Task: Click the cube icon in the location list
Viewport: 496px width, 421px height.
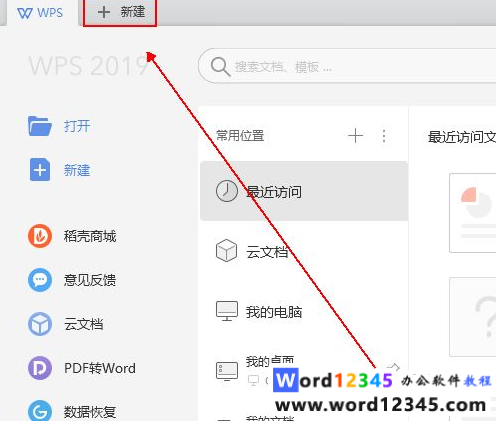Action: tap(227, 250)
